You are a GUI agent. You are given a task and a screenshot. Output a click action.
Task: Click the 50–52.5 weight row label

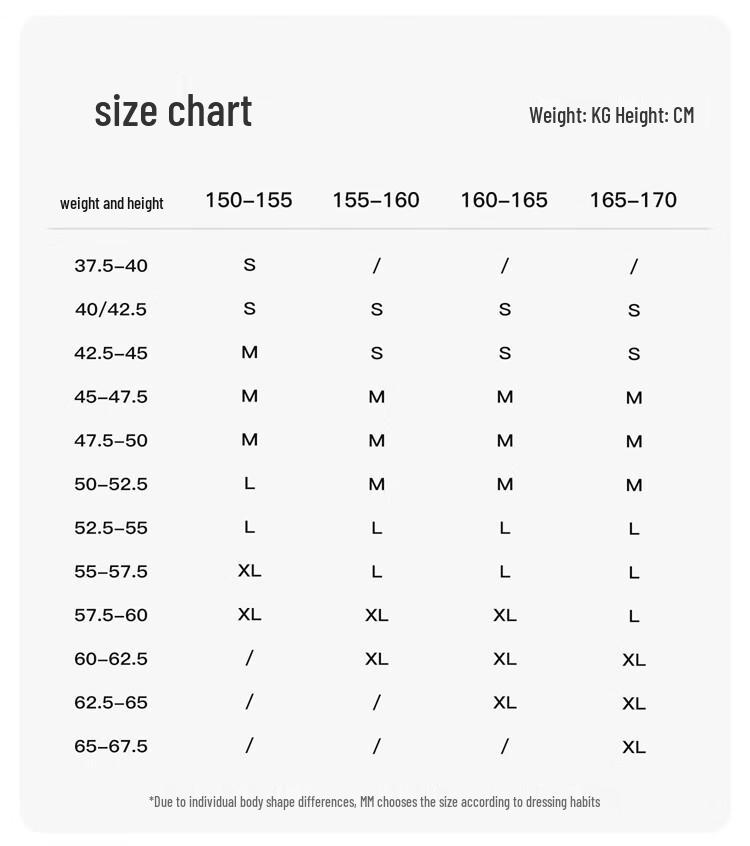[111, 484]
